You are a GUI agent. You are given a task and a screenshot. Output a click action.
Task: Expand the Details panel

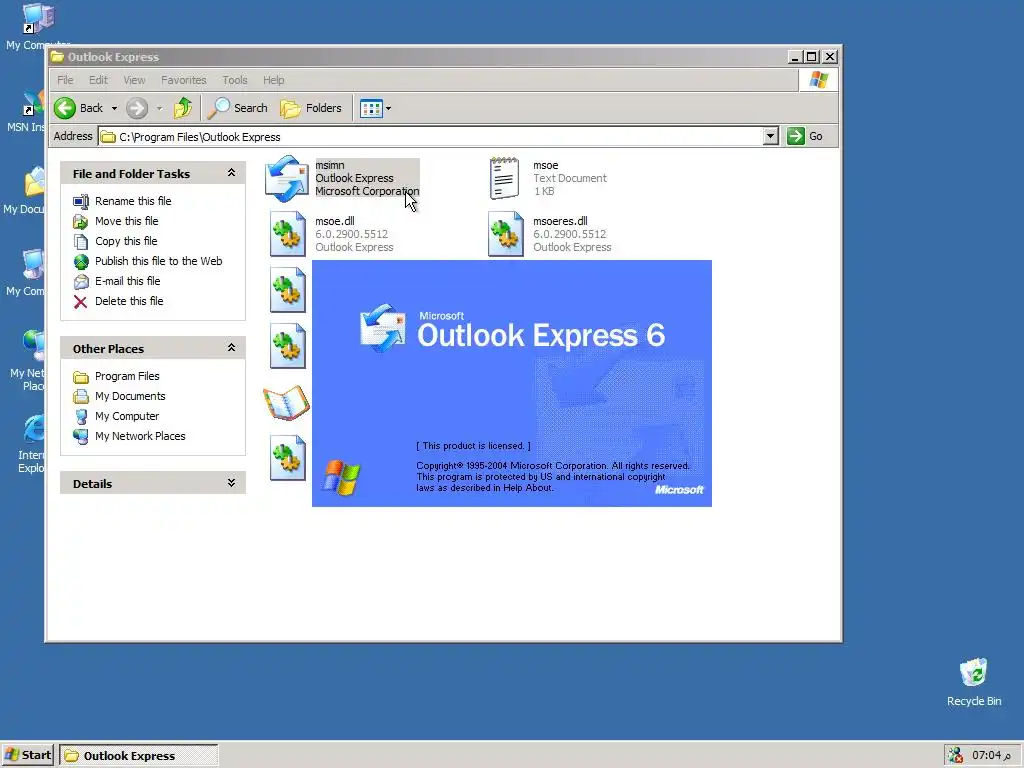pyautogui.click(x=231, y=483)
